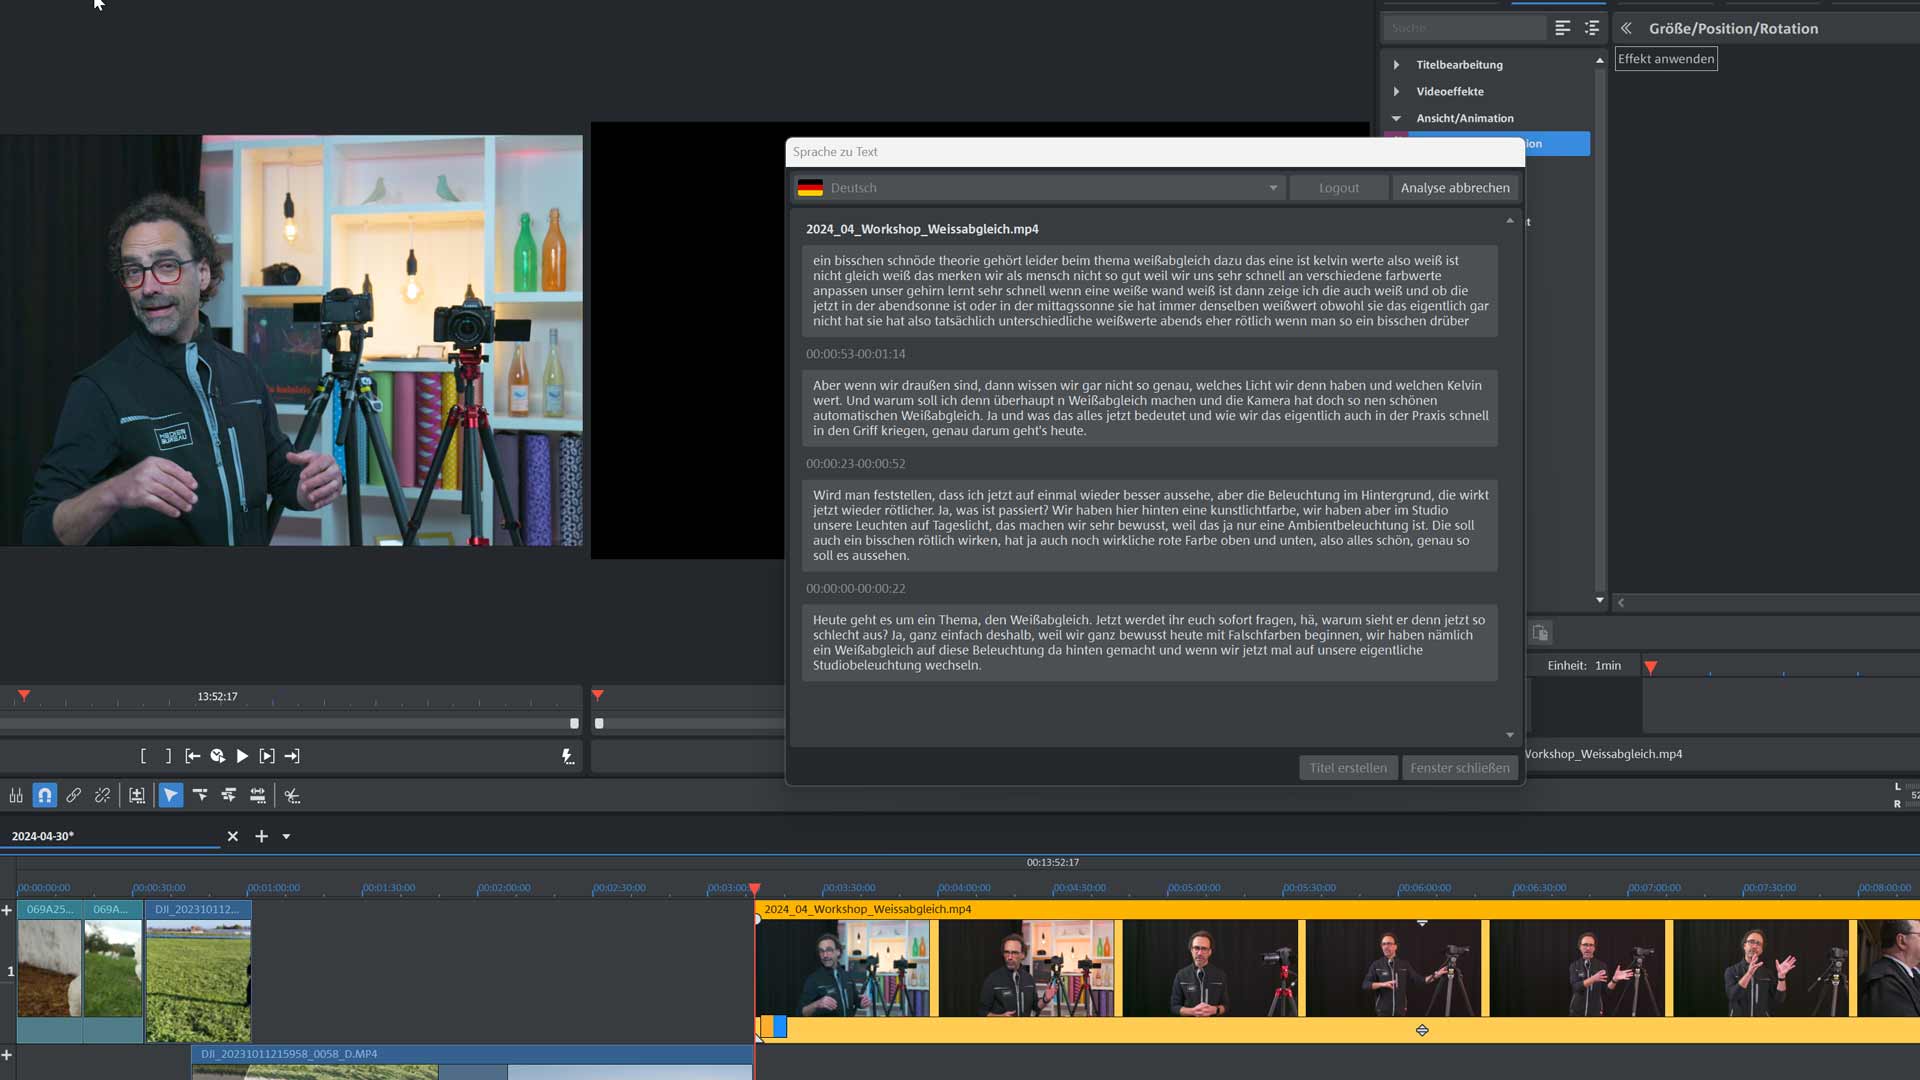
Task: Click Fenster schließen in the dialog
Action: tap(1460, 768)
